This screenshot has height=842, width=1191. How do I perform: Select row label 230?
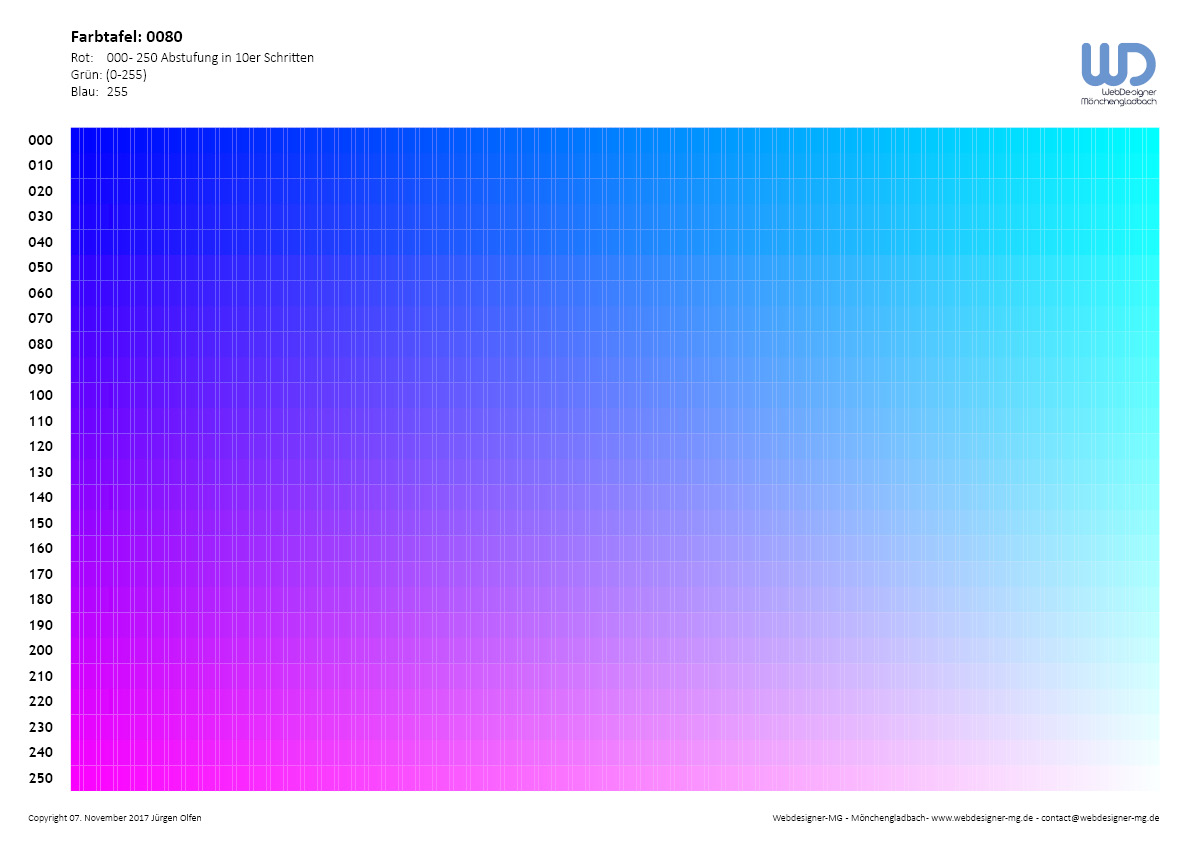coord(41,727)
